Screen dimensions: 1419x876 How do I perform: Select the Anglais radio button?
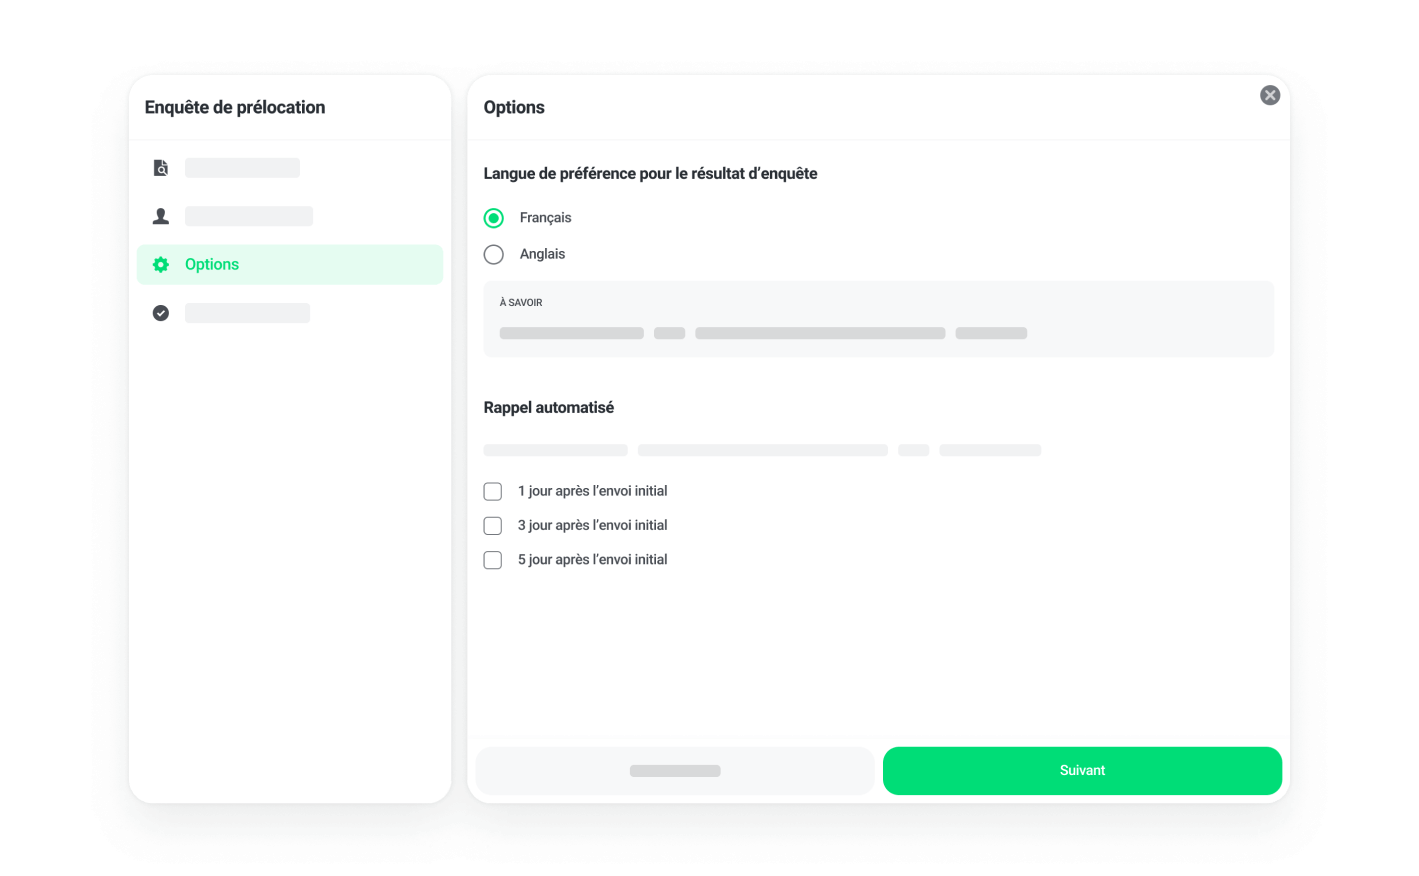pos(494,255)
